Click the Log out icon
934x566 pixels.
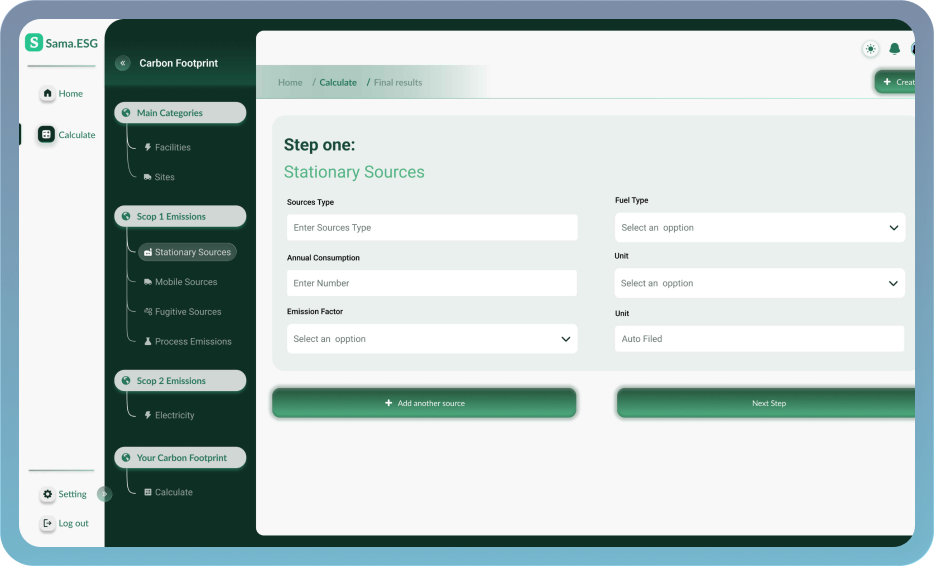point(47,523)
